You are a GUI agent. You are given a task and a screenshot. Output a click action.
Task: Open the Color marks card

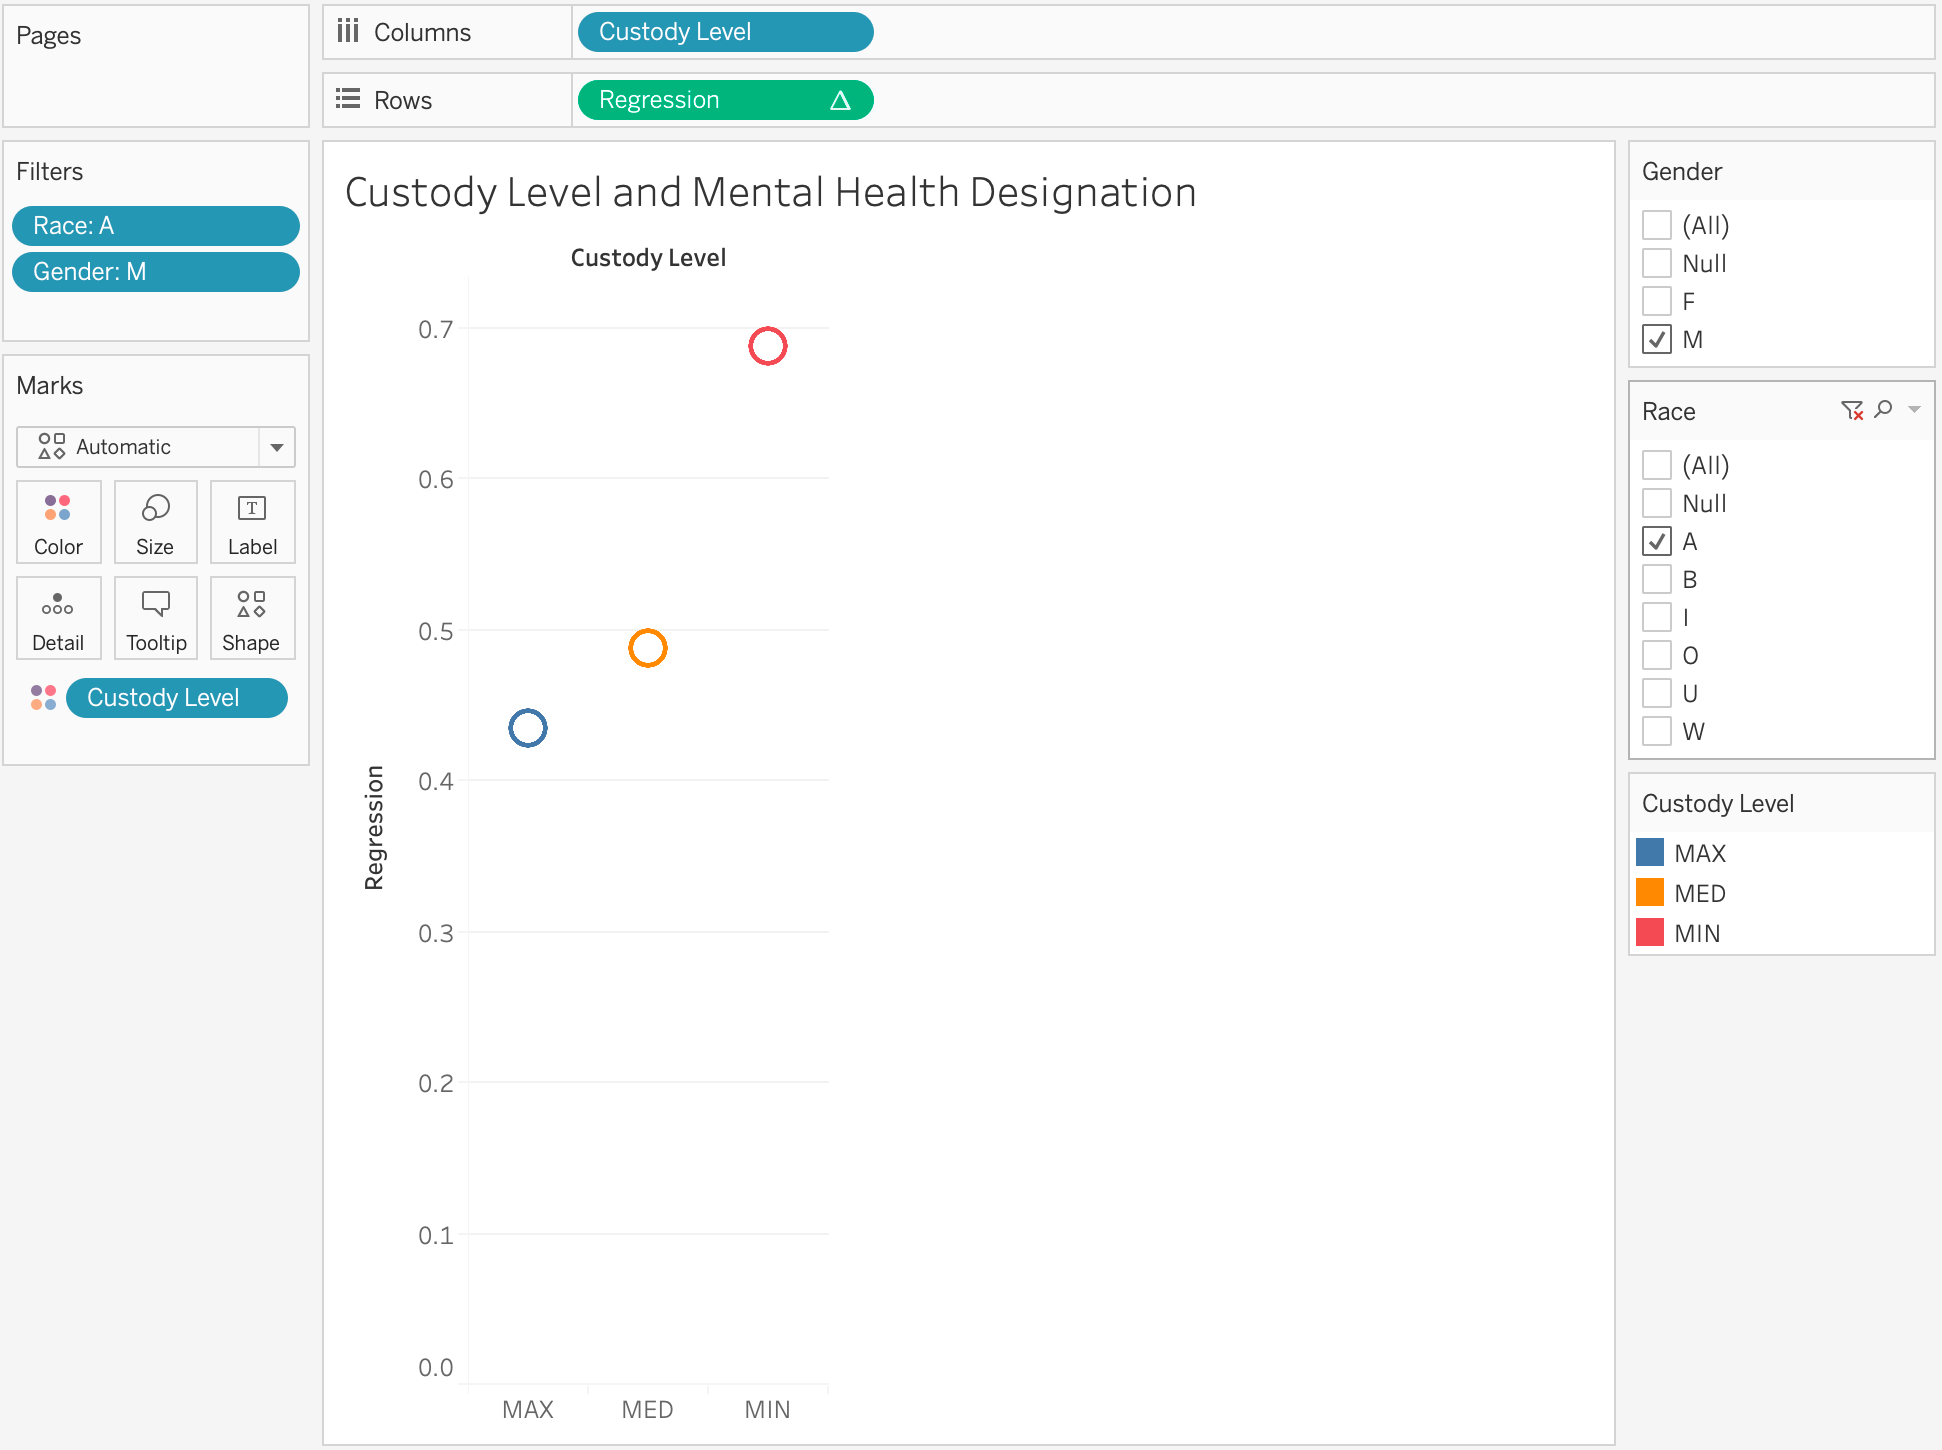tap(58, 522)
